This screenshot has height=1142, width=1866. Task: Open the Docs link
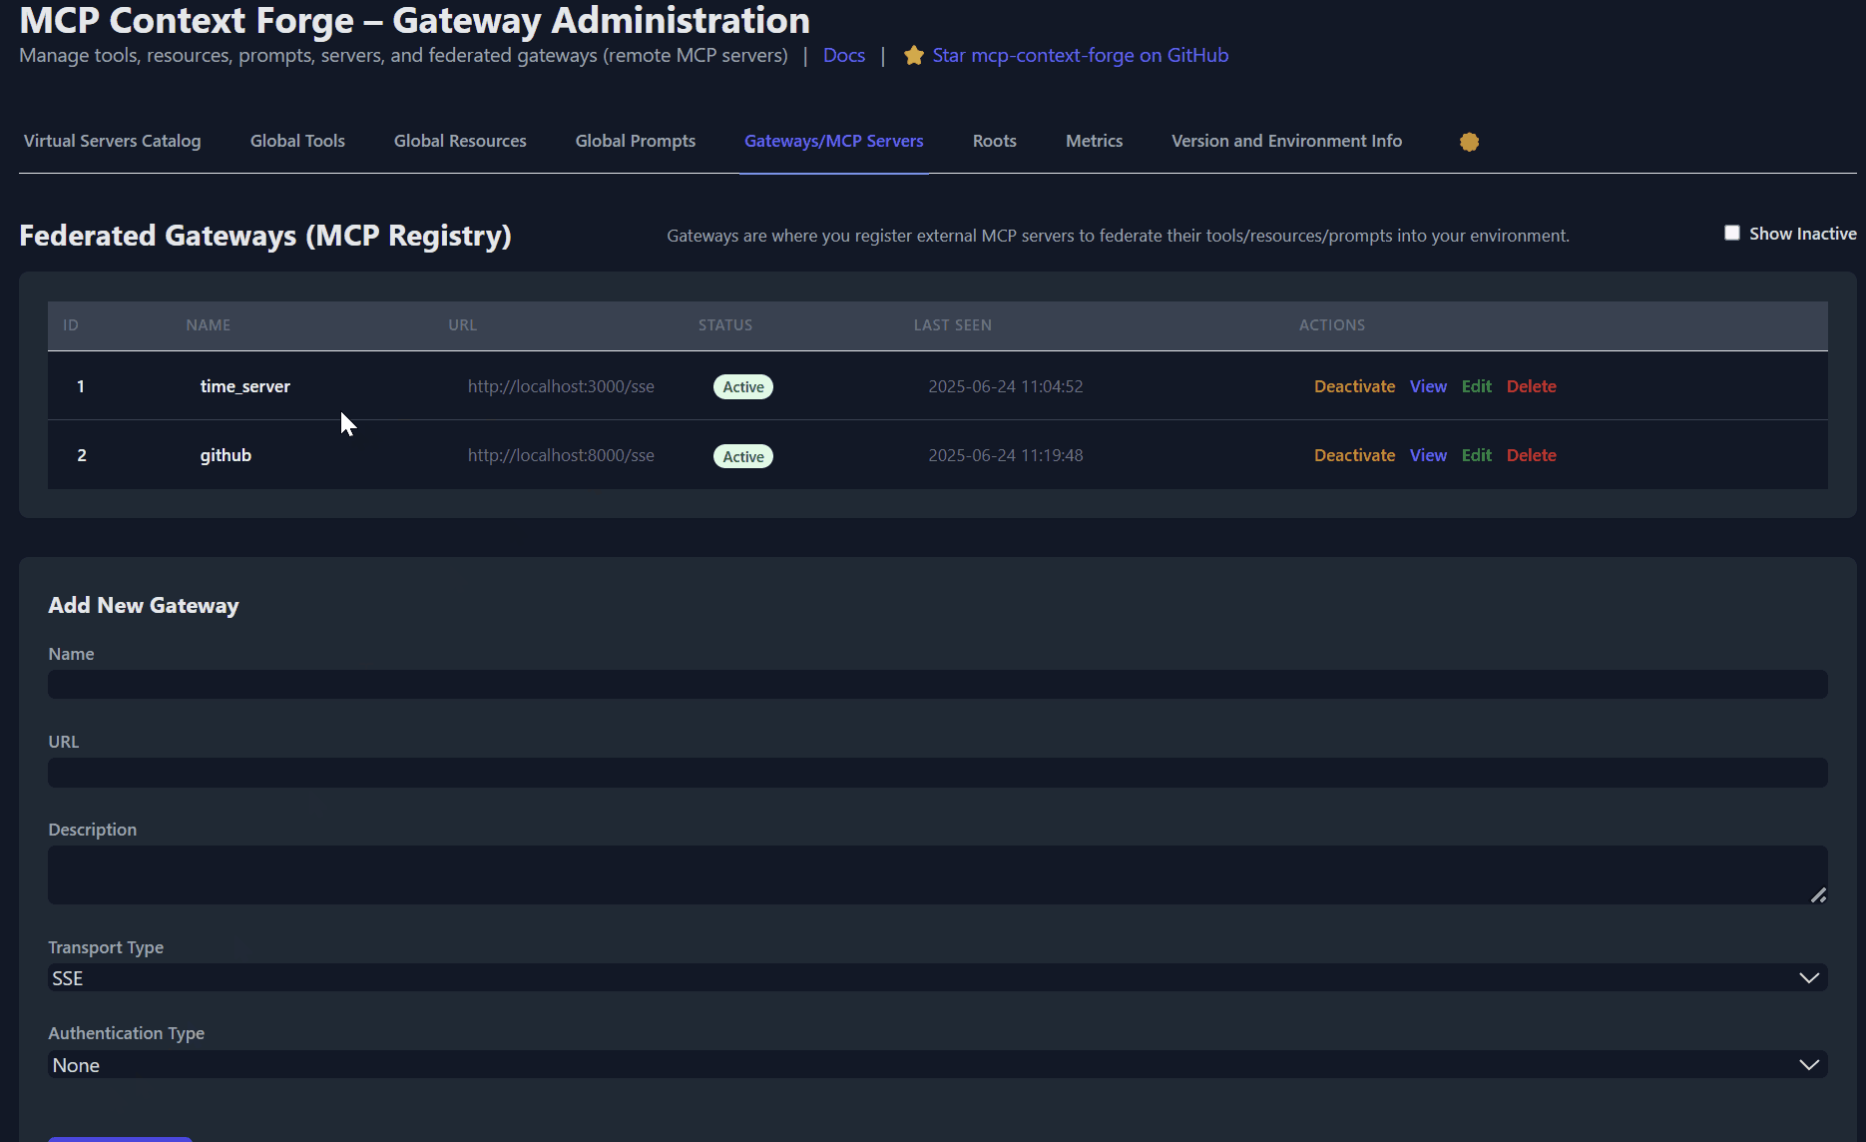click(843, 56)
